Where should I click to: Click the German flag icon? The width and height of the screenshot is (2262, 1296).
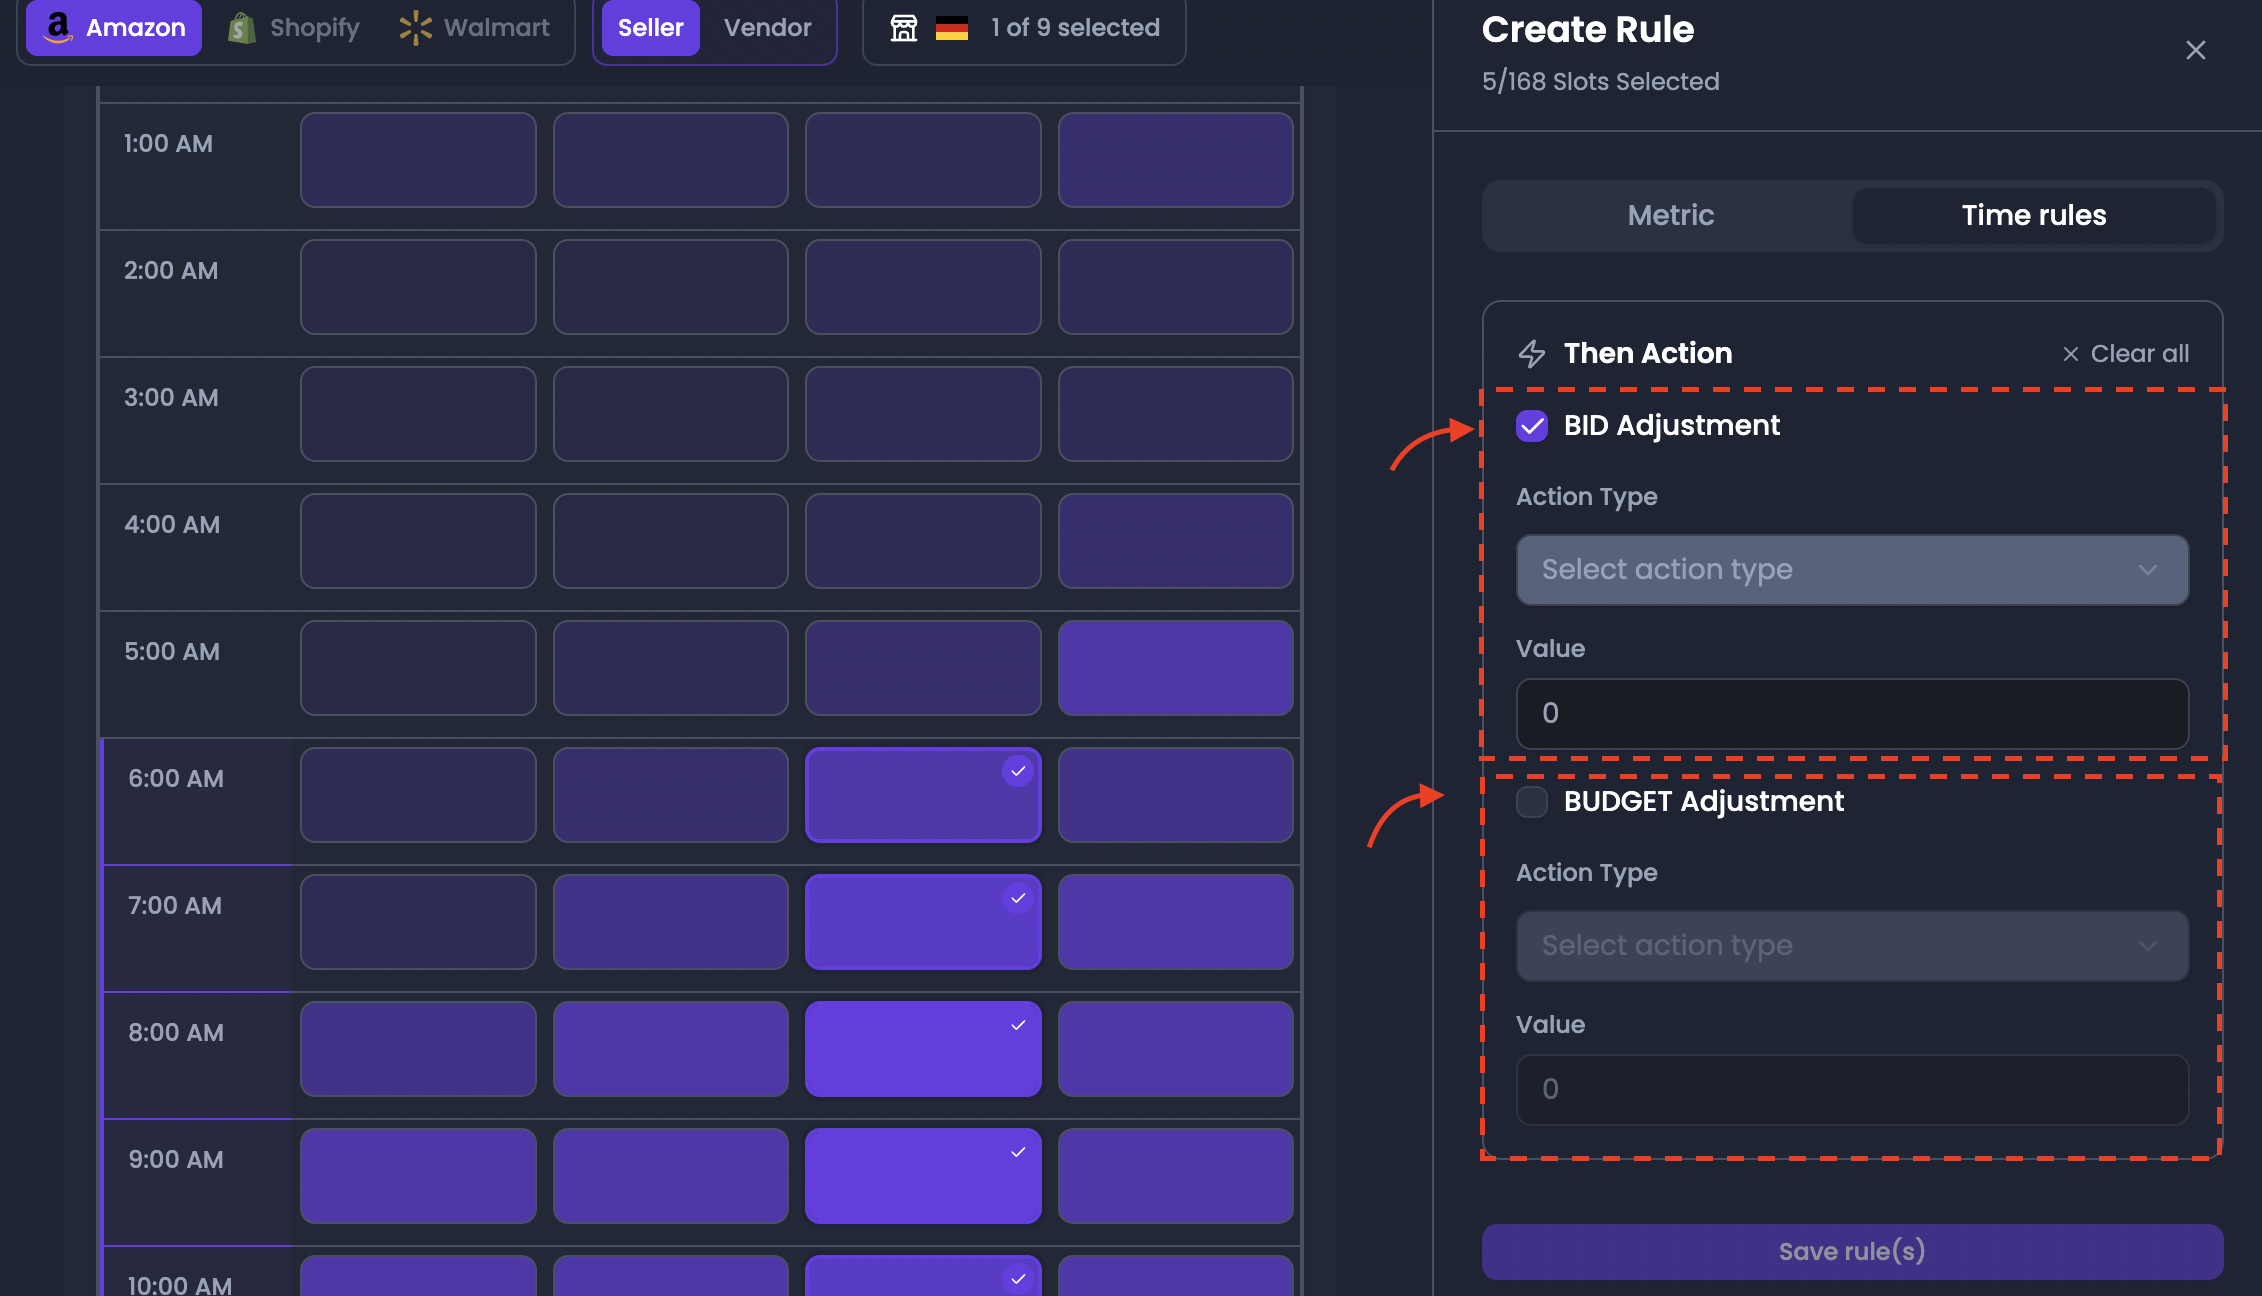(952, 28)
